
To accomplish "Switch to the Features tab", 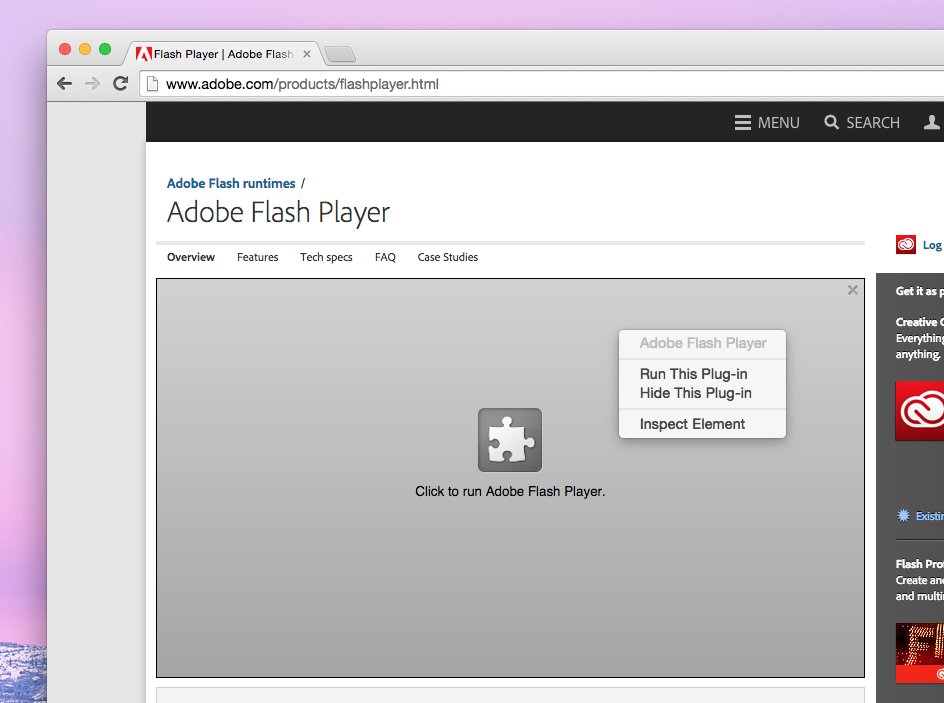I will click(x=257, y=257).
